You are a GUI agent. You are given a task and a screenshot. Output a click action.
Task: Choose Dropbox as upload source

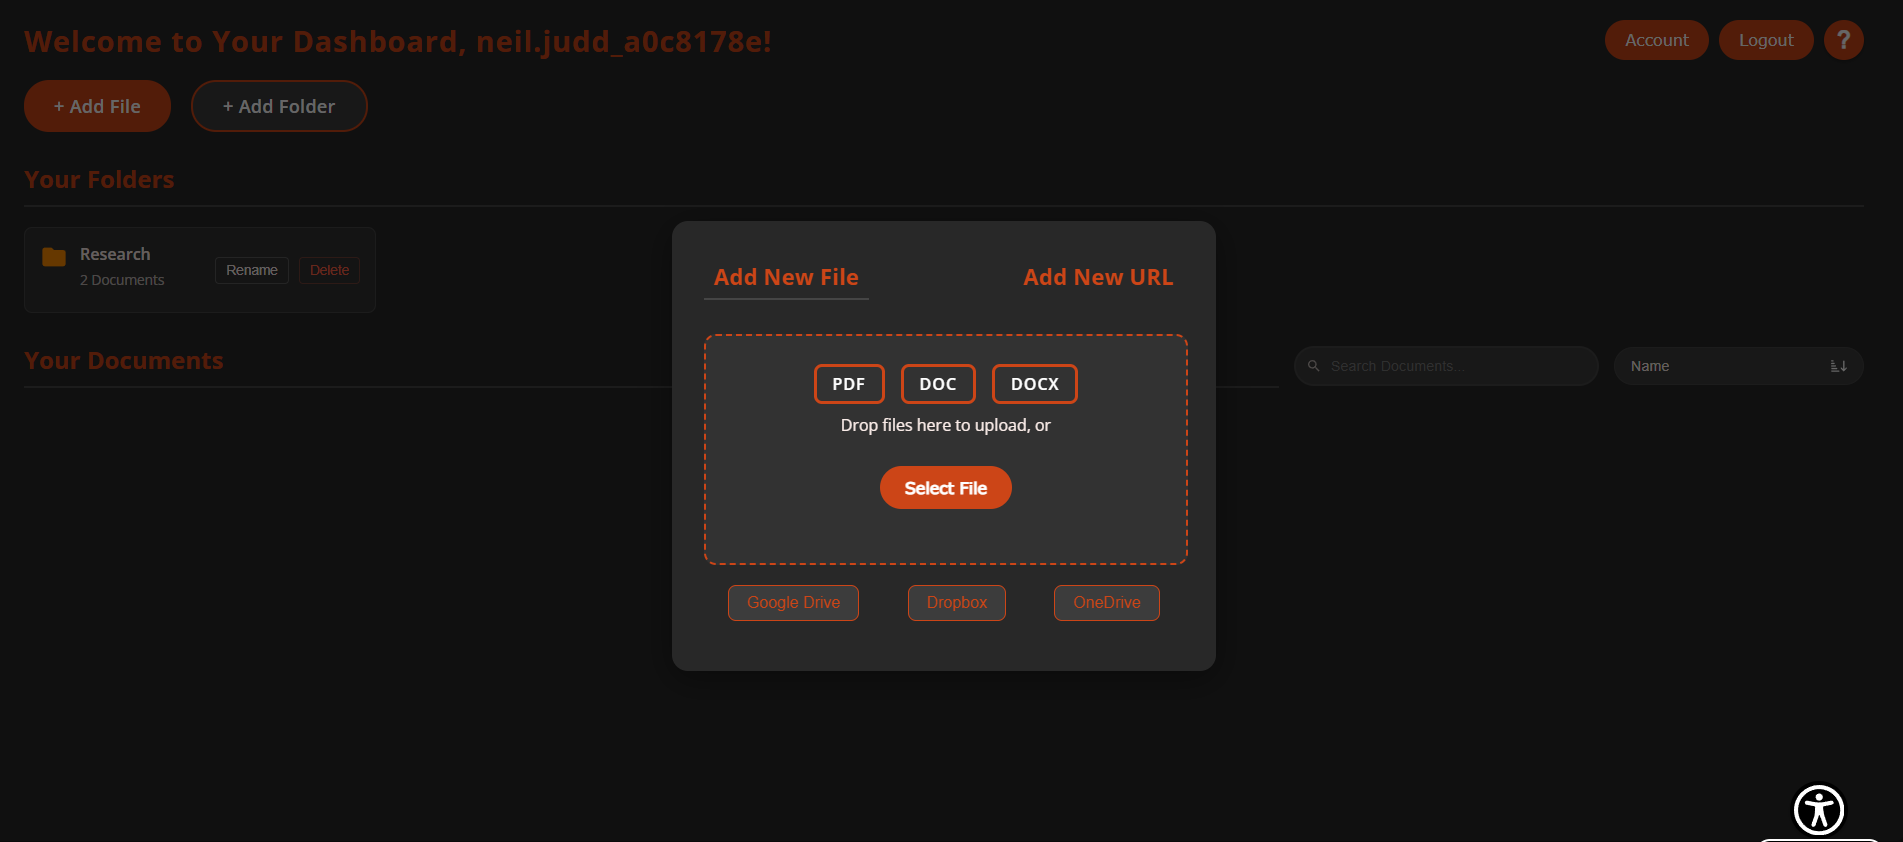tap(956, 603)
